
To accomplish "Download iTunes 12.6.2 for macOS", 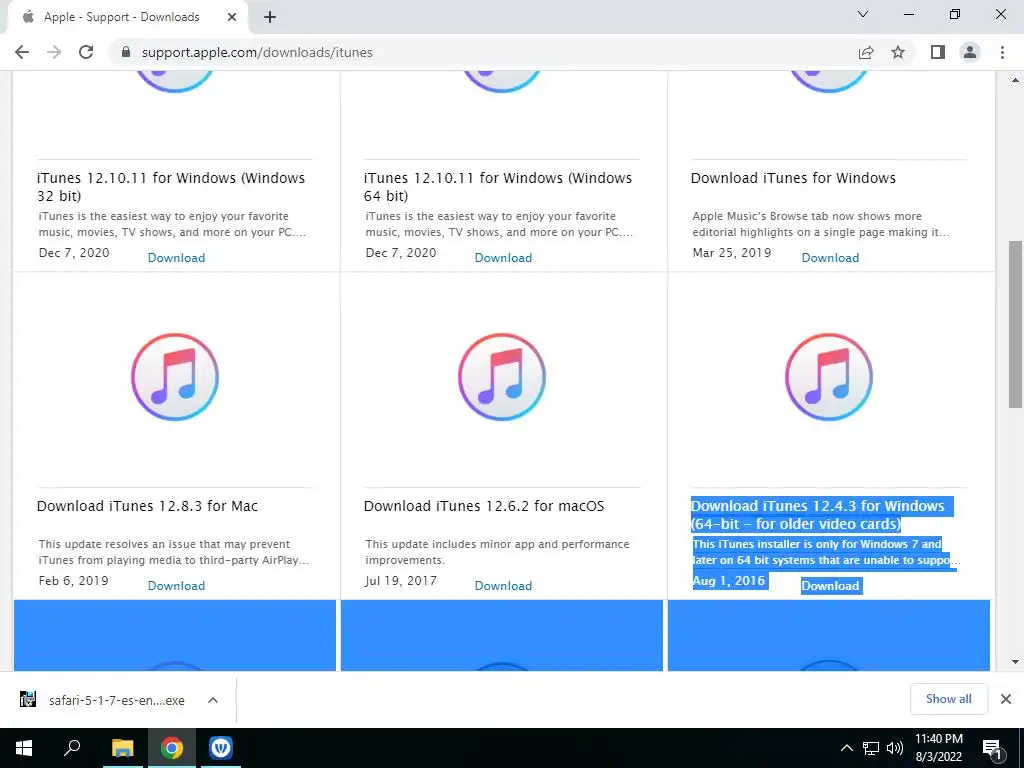I will coord(503,585).
